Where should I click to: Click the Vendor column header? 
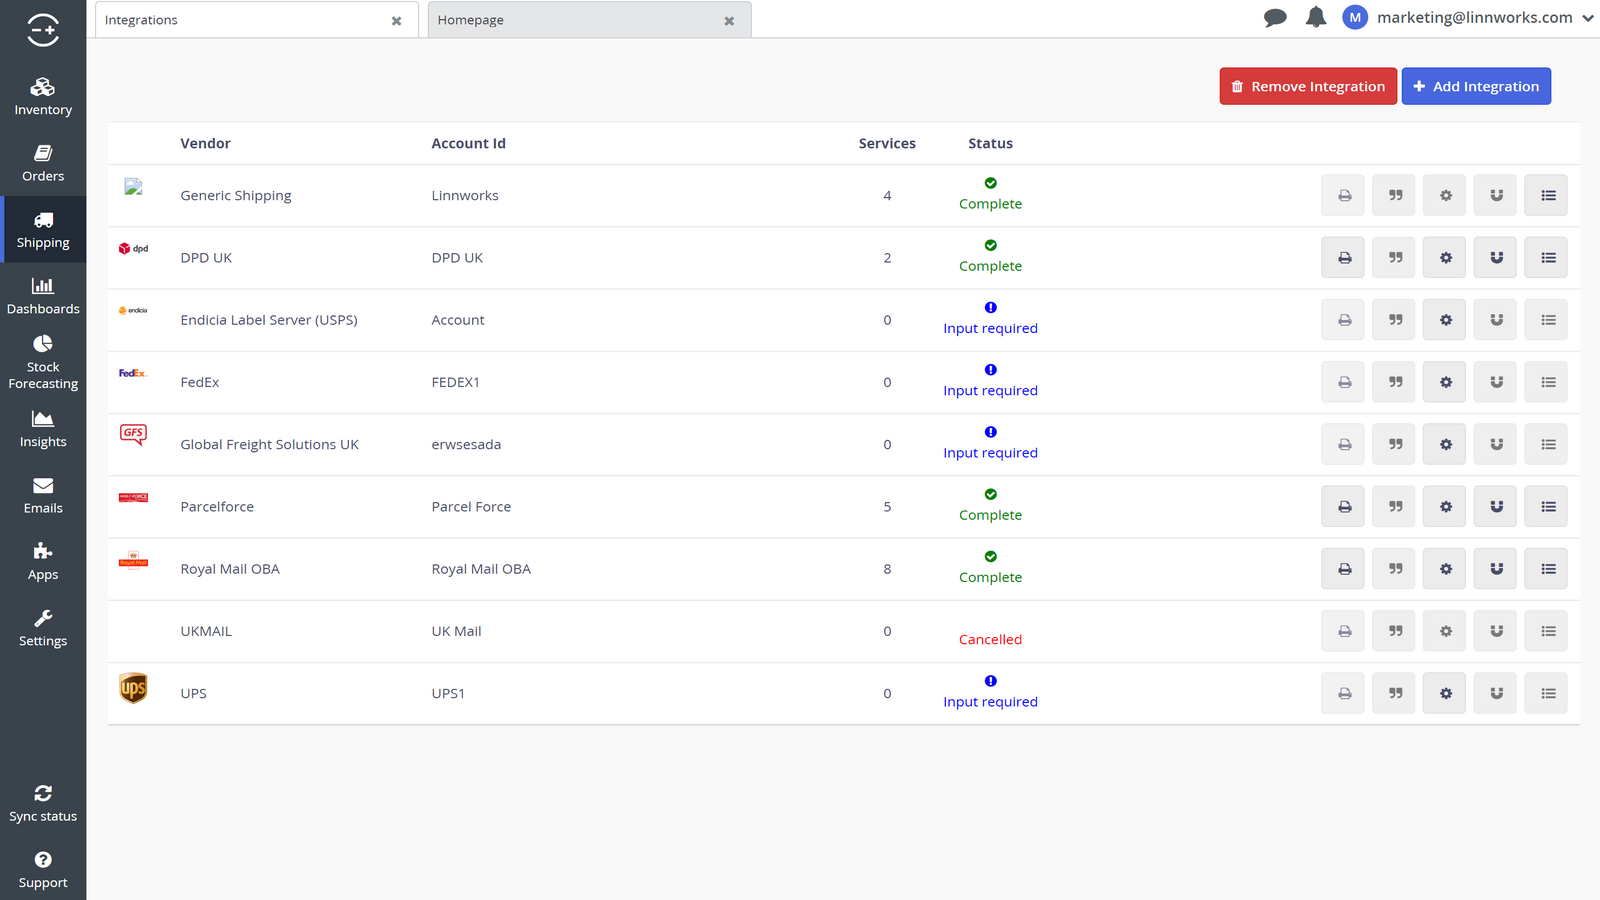[205, 143]
